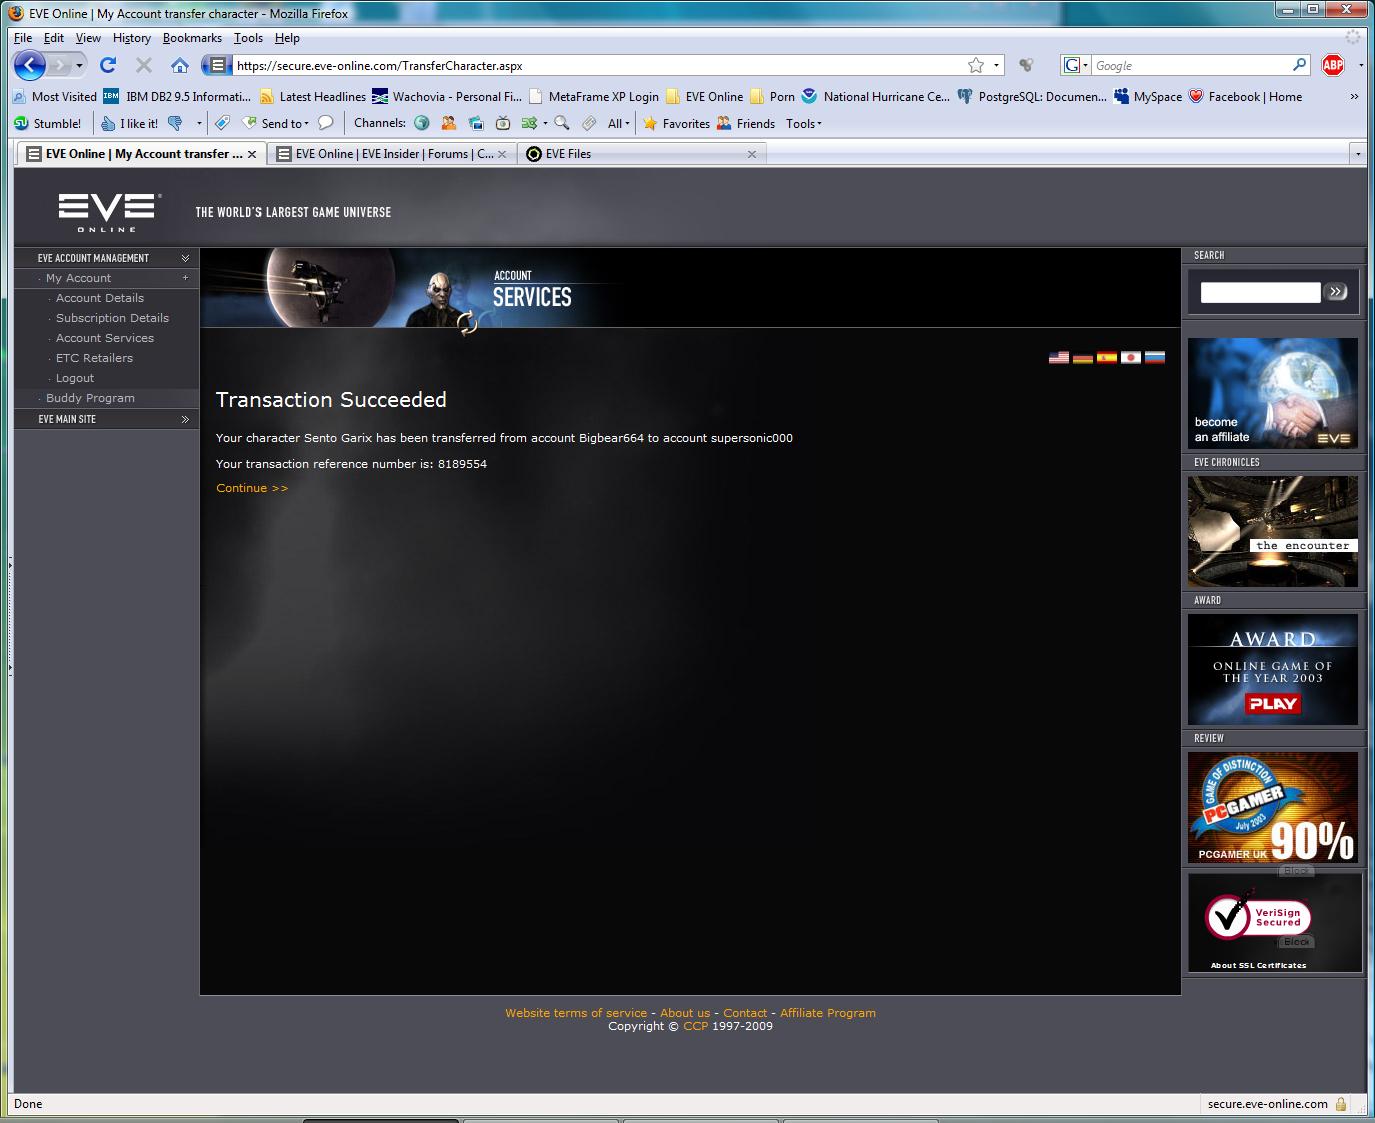Viewport: 1375px width, 1123px height.
Task: Select the globe channel icon
Action: [x=422, y=124]
